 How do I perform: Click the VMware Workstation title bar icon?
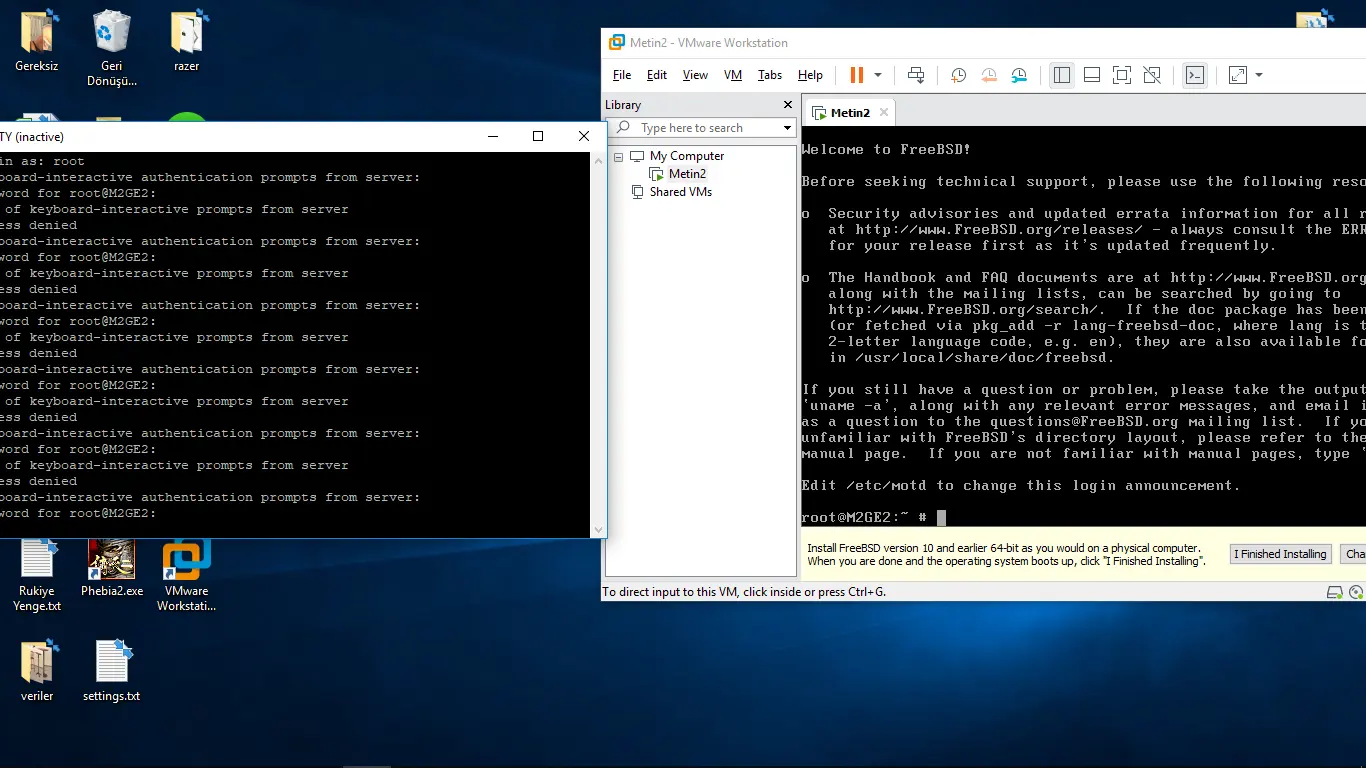(617, 42)
